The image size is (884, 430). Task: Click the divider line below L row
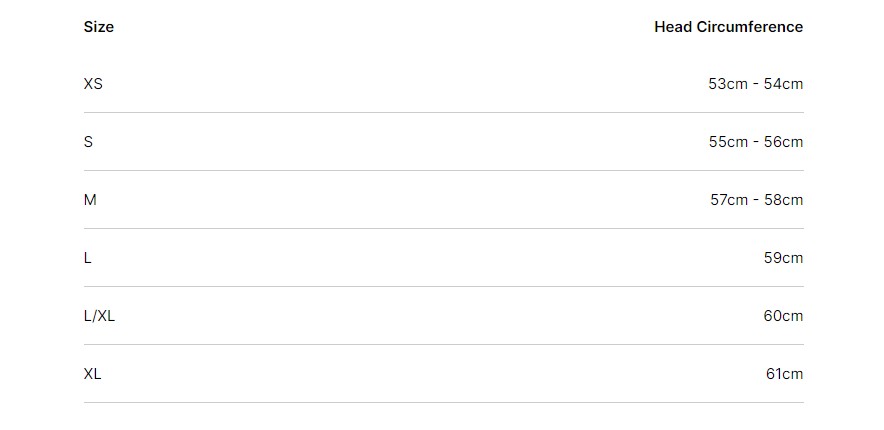[444, 287]
